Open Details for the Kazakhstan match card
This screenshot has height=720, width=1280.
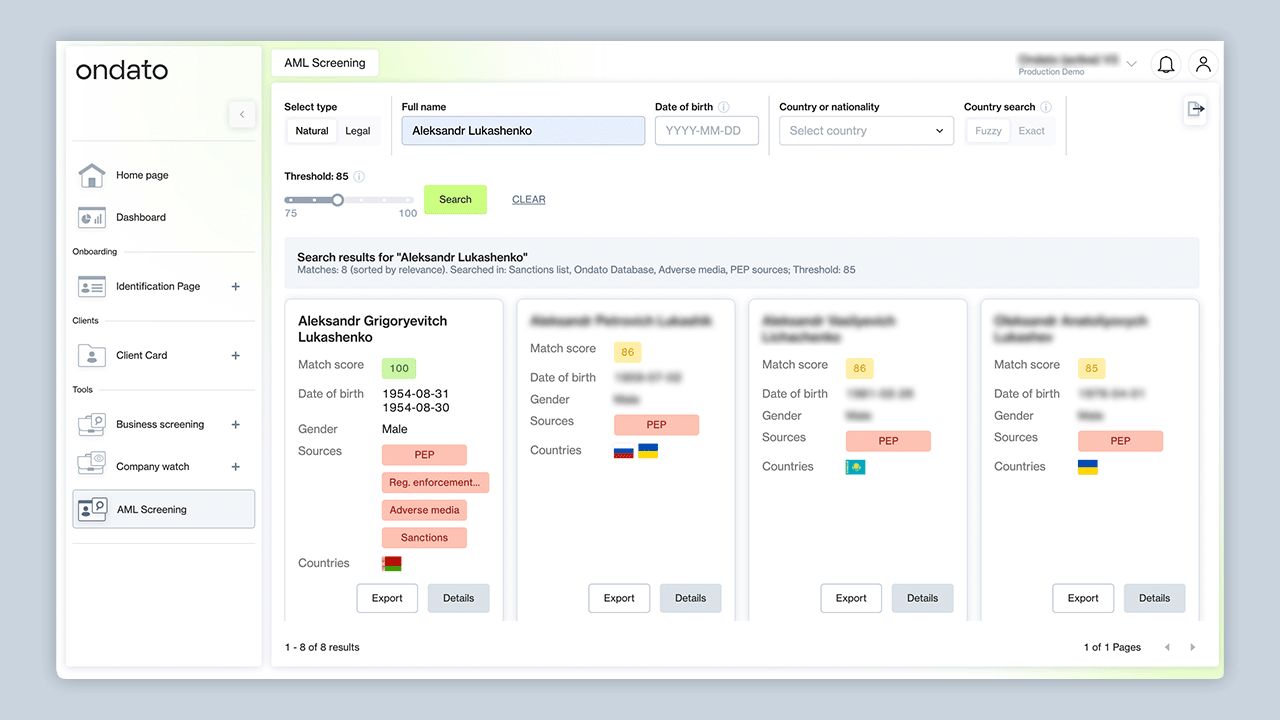click(x=923, y=598)
